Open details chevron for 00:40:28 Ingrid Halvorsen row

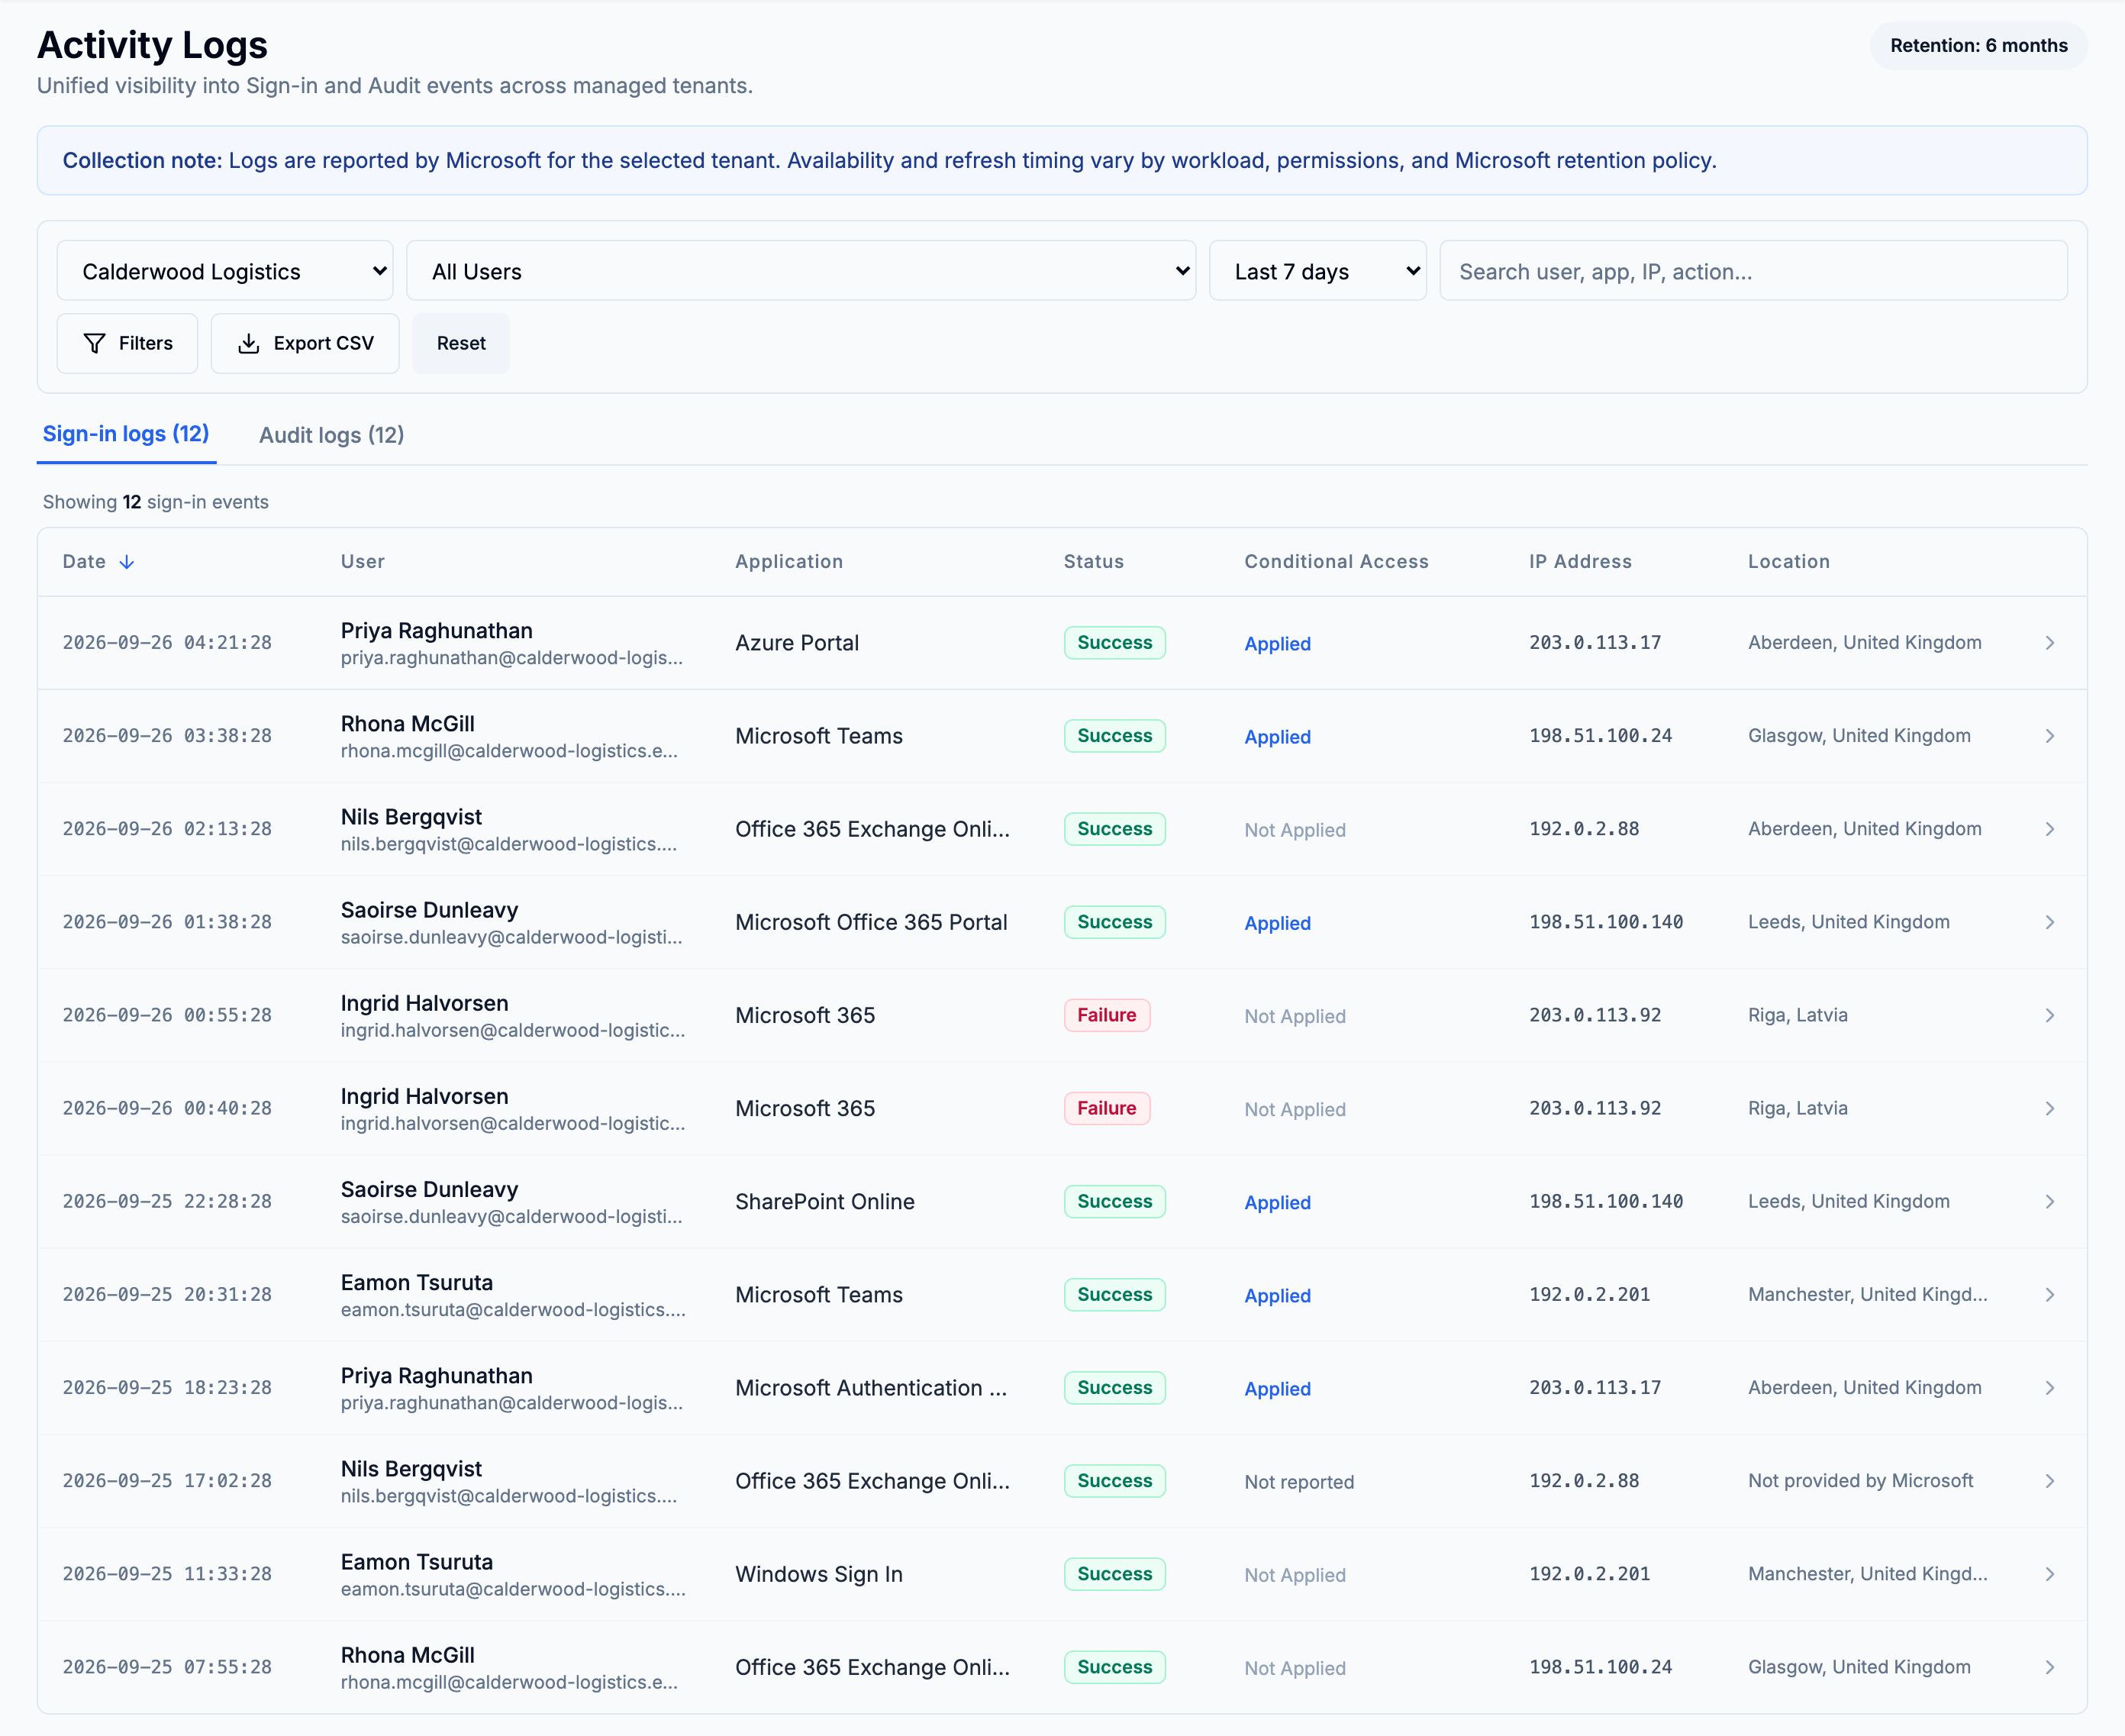point(2050,1108)
